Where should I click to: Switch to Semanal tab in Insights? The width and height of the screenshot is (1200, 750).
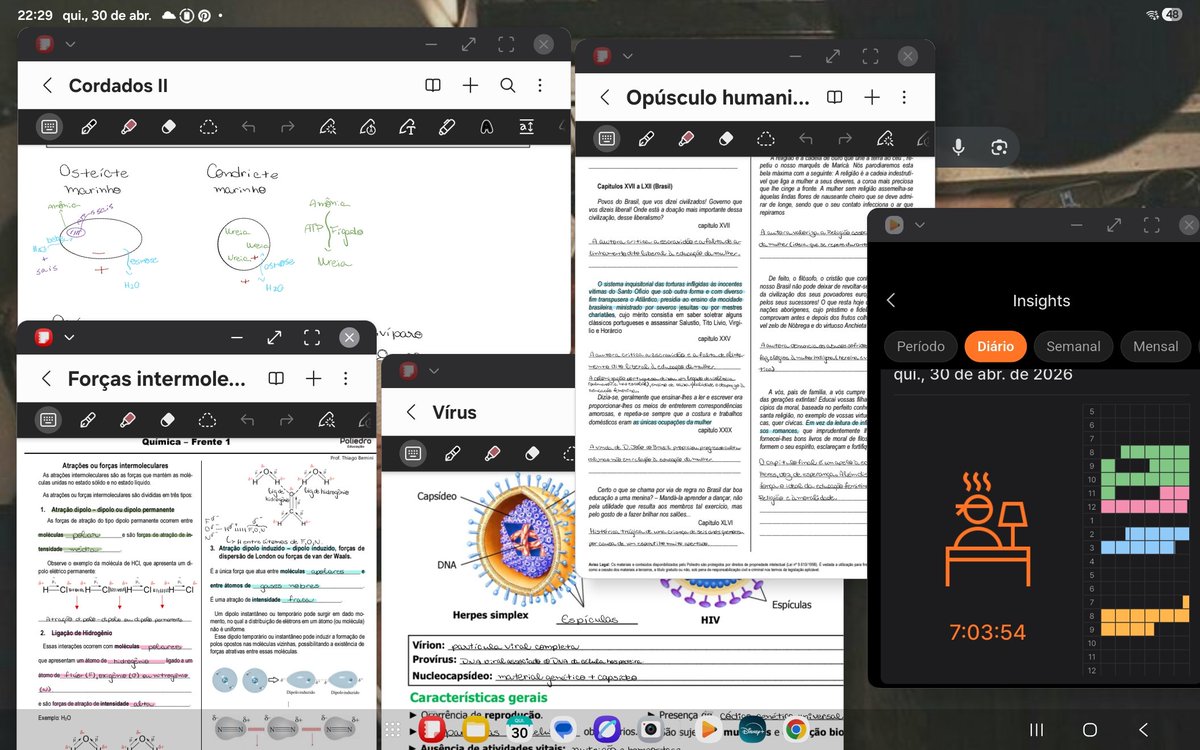[1073, 347]
